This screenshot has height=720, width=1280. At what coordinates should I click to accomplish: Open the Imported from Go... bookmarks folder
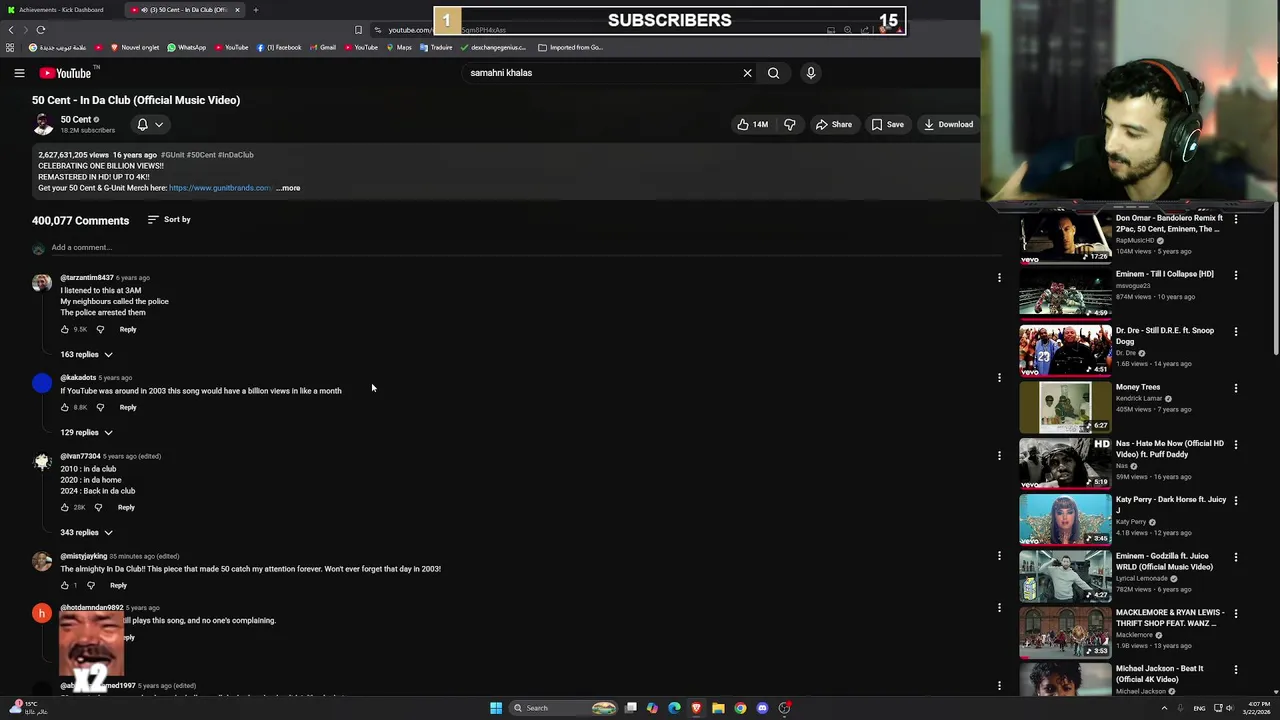(x=570, y=47)
